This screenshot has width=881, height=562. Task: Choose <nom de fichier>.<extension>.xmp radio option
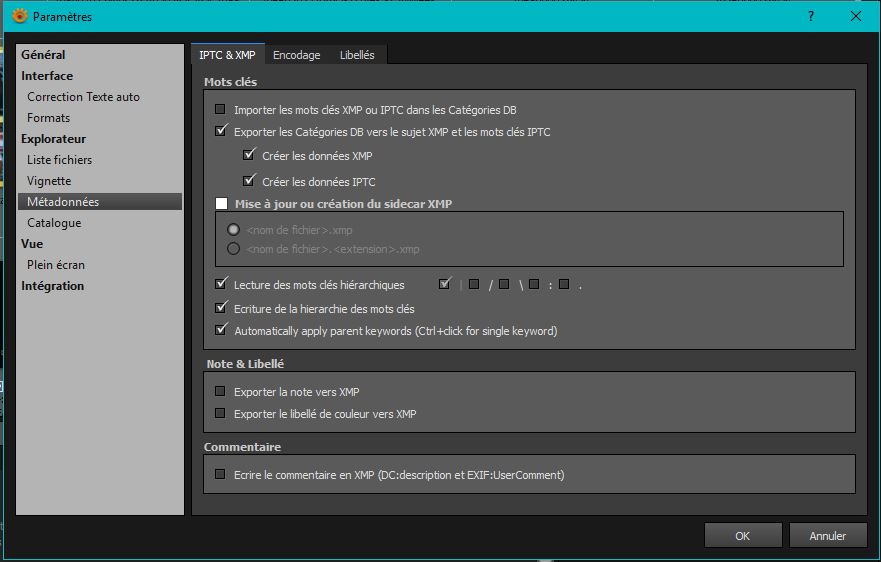coord(234,249)
